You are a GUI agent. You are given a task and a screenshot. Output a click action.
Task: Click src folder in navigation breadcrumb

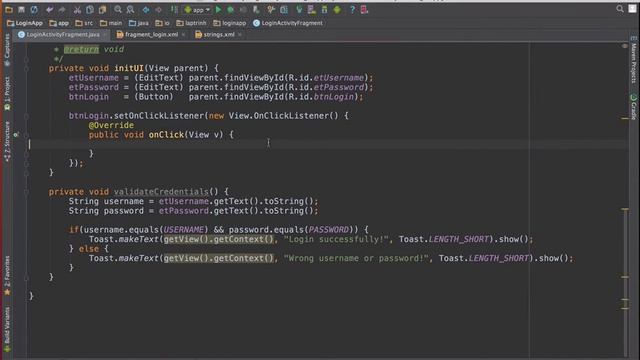[x=84, y=23]
